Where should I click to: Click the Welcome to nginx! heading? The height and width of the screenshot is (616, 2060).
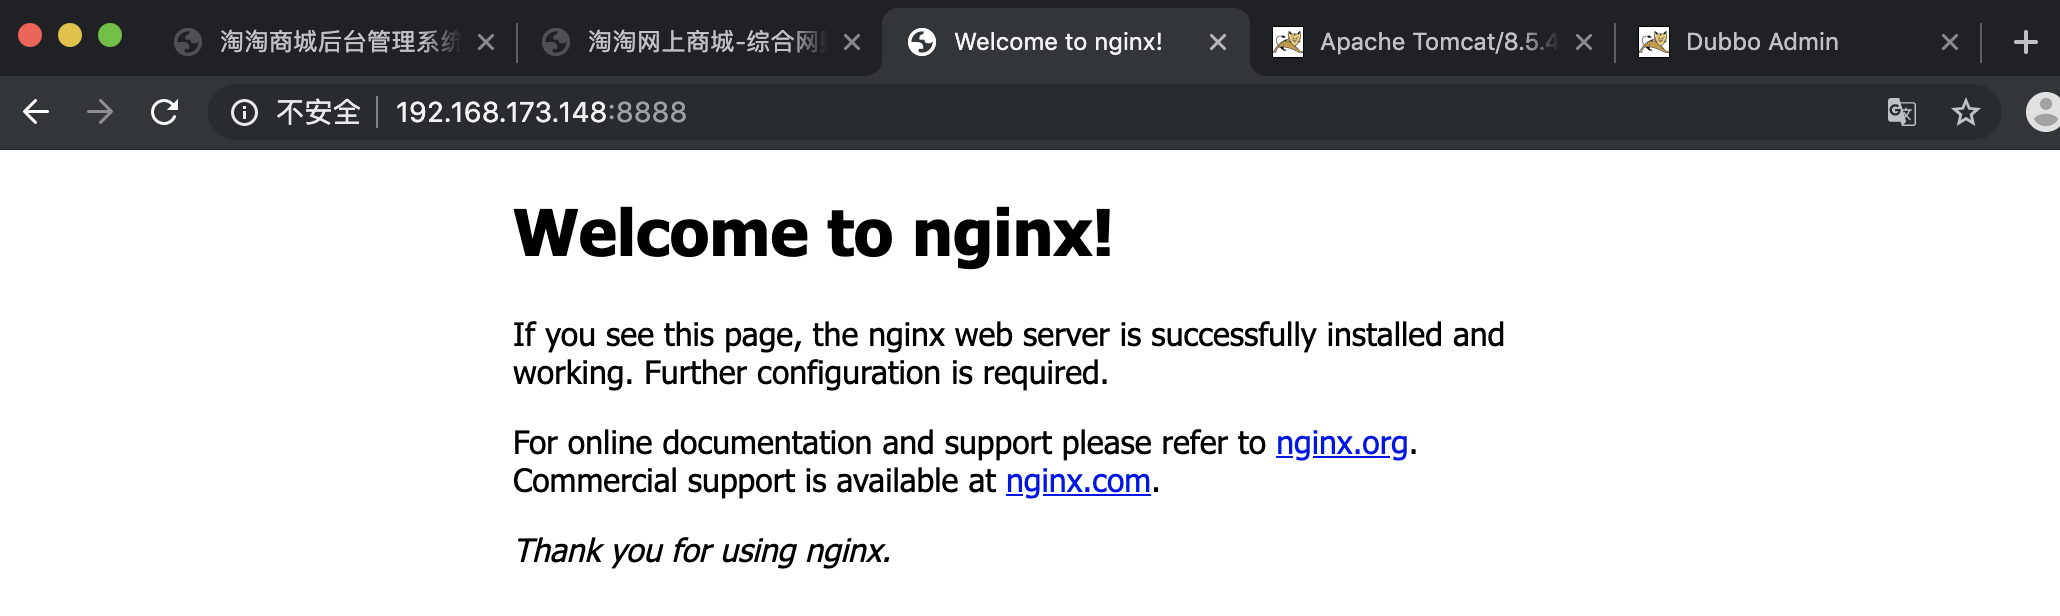click(813, 233)
